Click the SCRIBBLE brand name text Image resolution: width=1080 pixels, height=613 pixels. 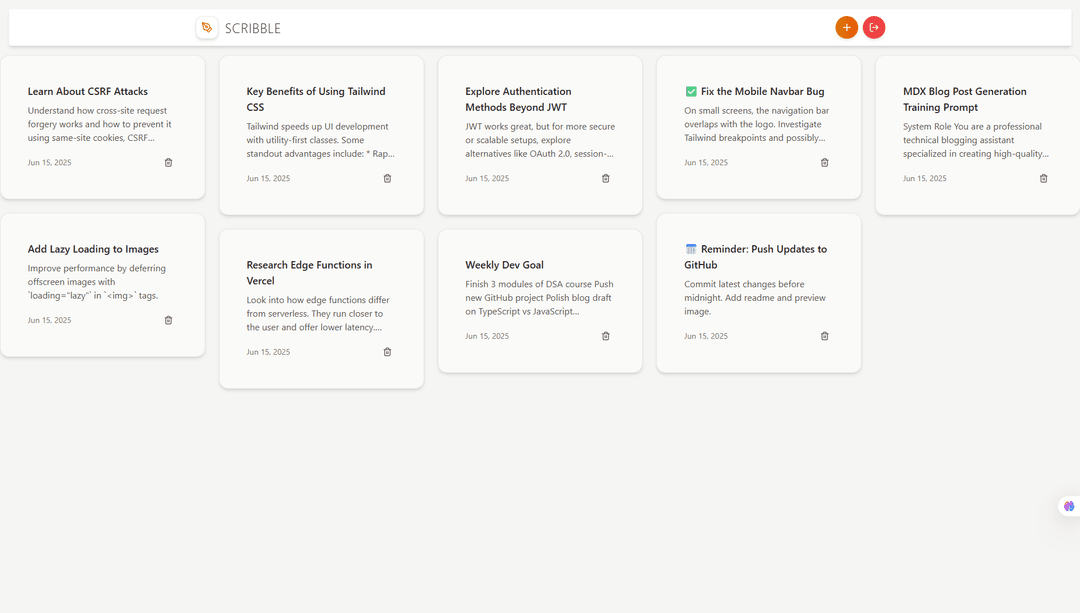[x=253, y=29]
